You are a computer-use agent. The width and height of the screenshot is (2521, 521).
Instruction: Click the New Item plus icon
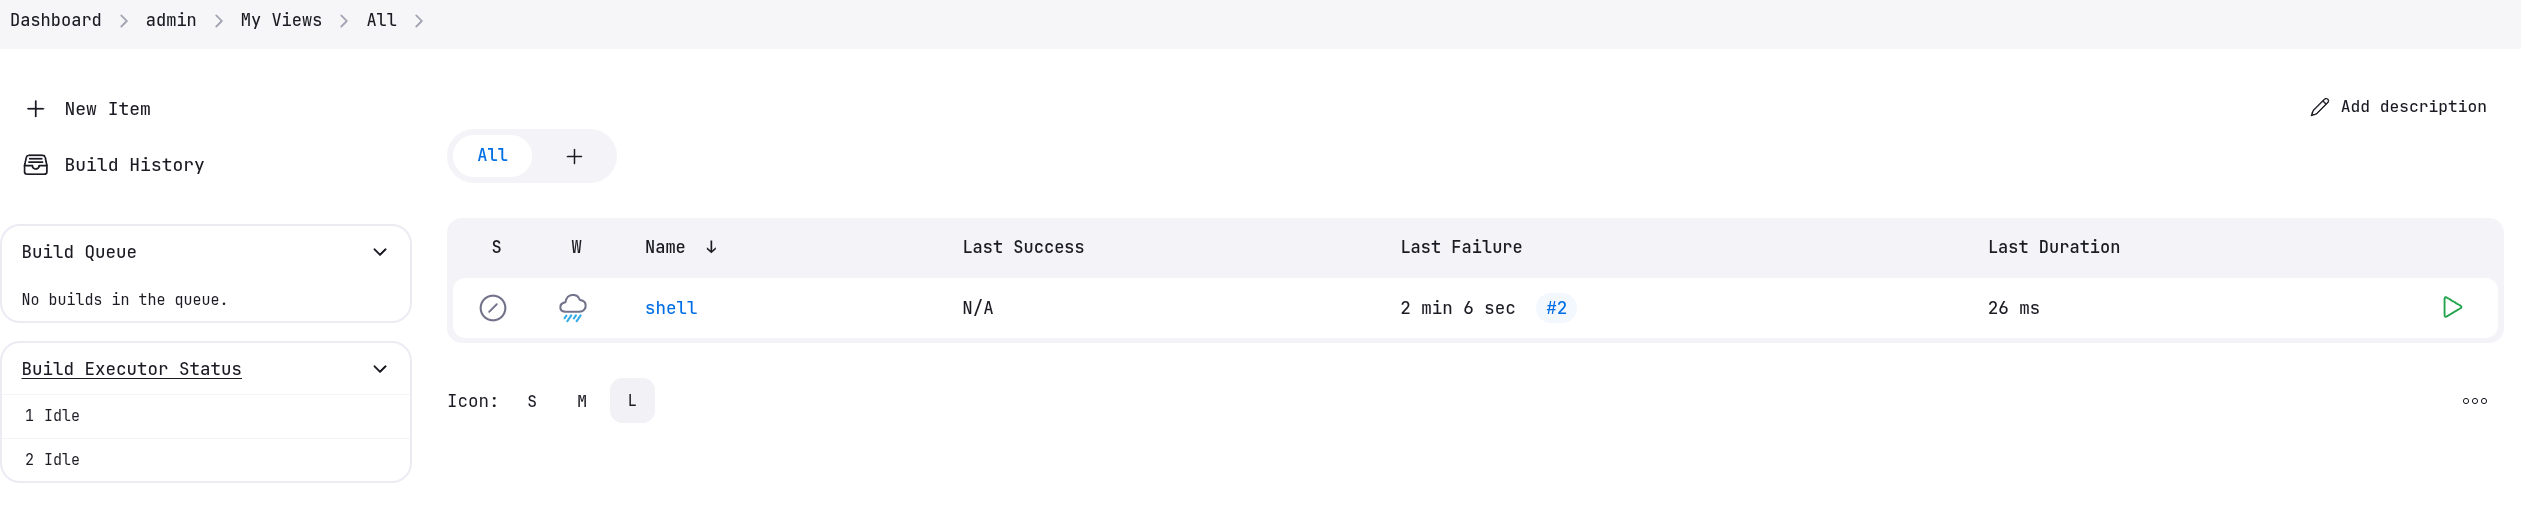36,109
